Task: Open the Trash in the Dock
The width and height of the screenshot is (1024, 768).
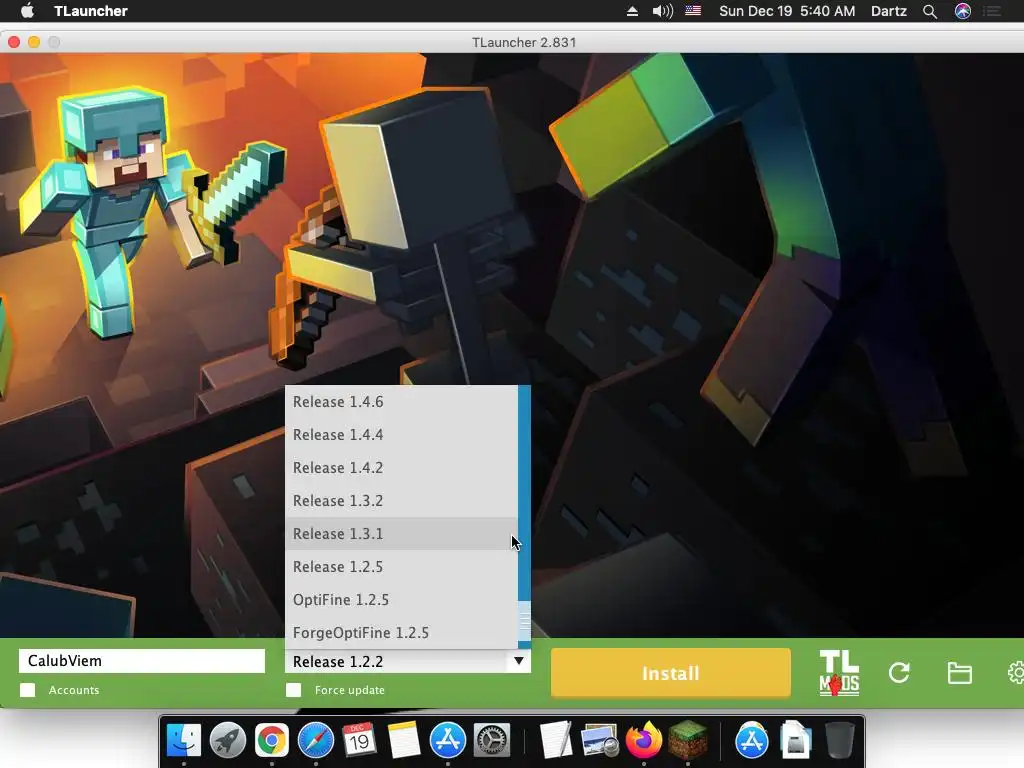Action: click(840, 741)
